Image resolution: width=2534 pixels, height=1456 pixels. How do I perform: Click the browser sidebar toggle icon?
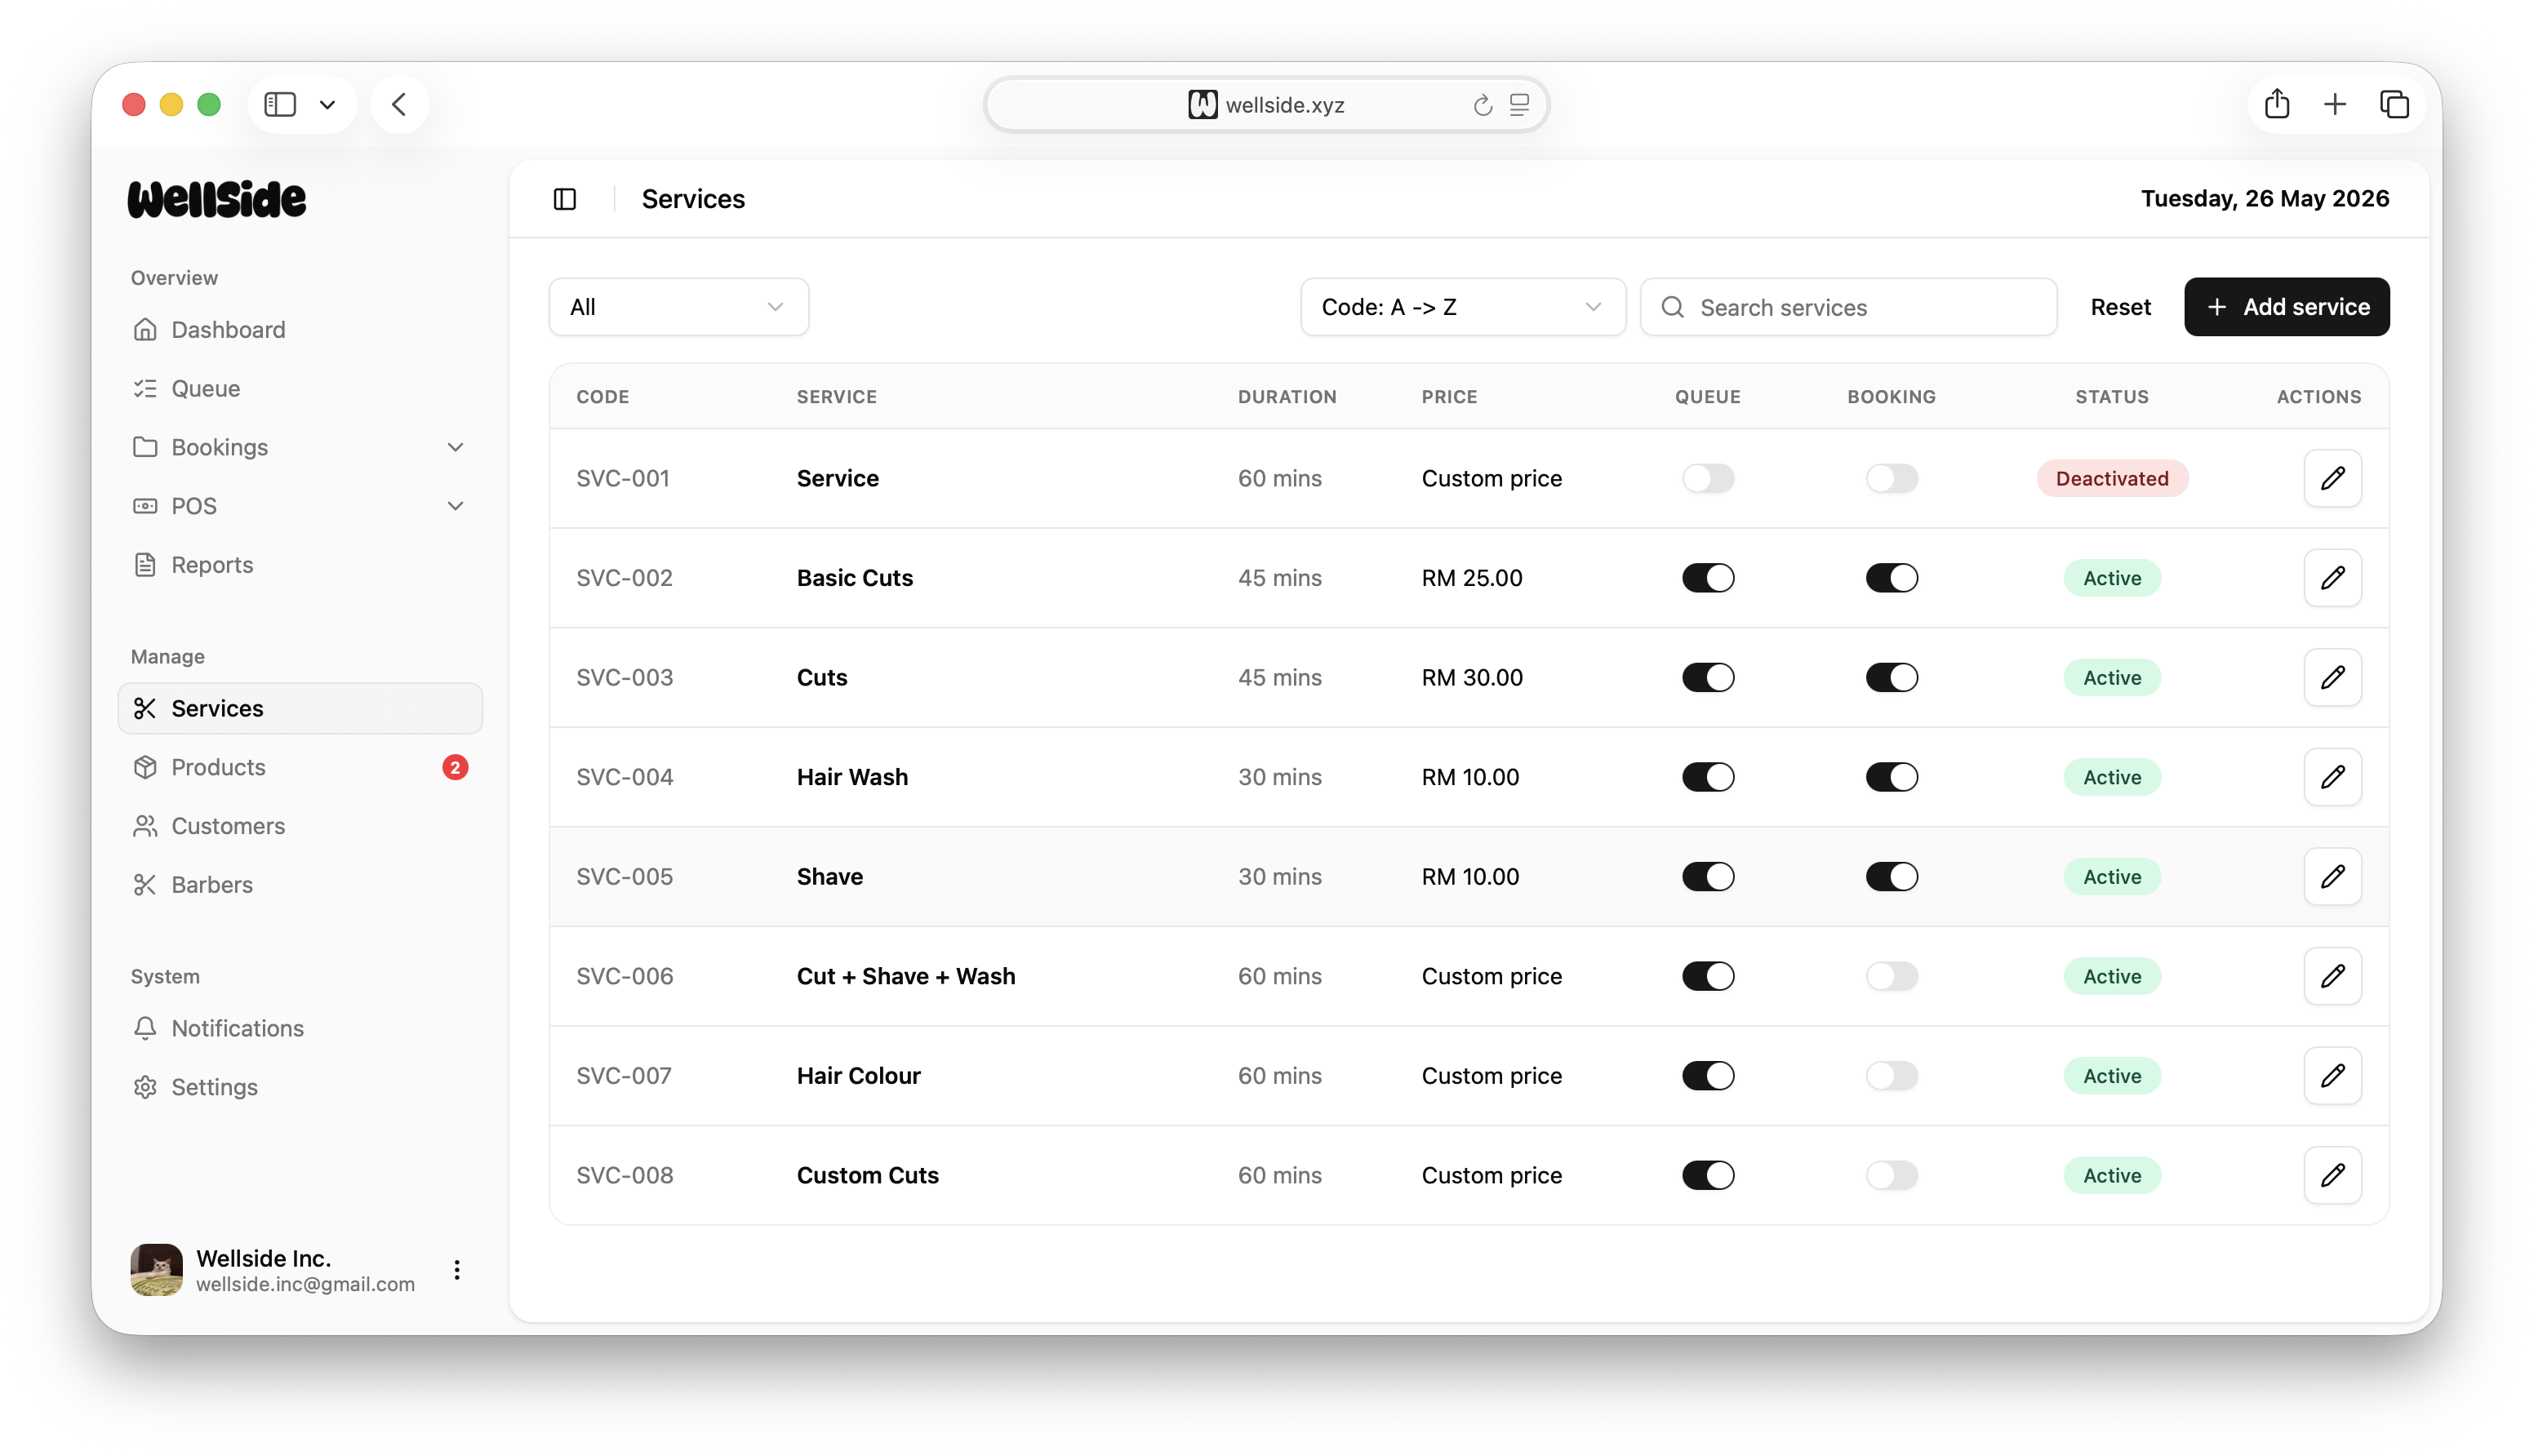click(280, 104)
